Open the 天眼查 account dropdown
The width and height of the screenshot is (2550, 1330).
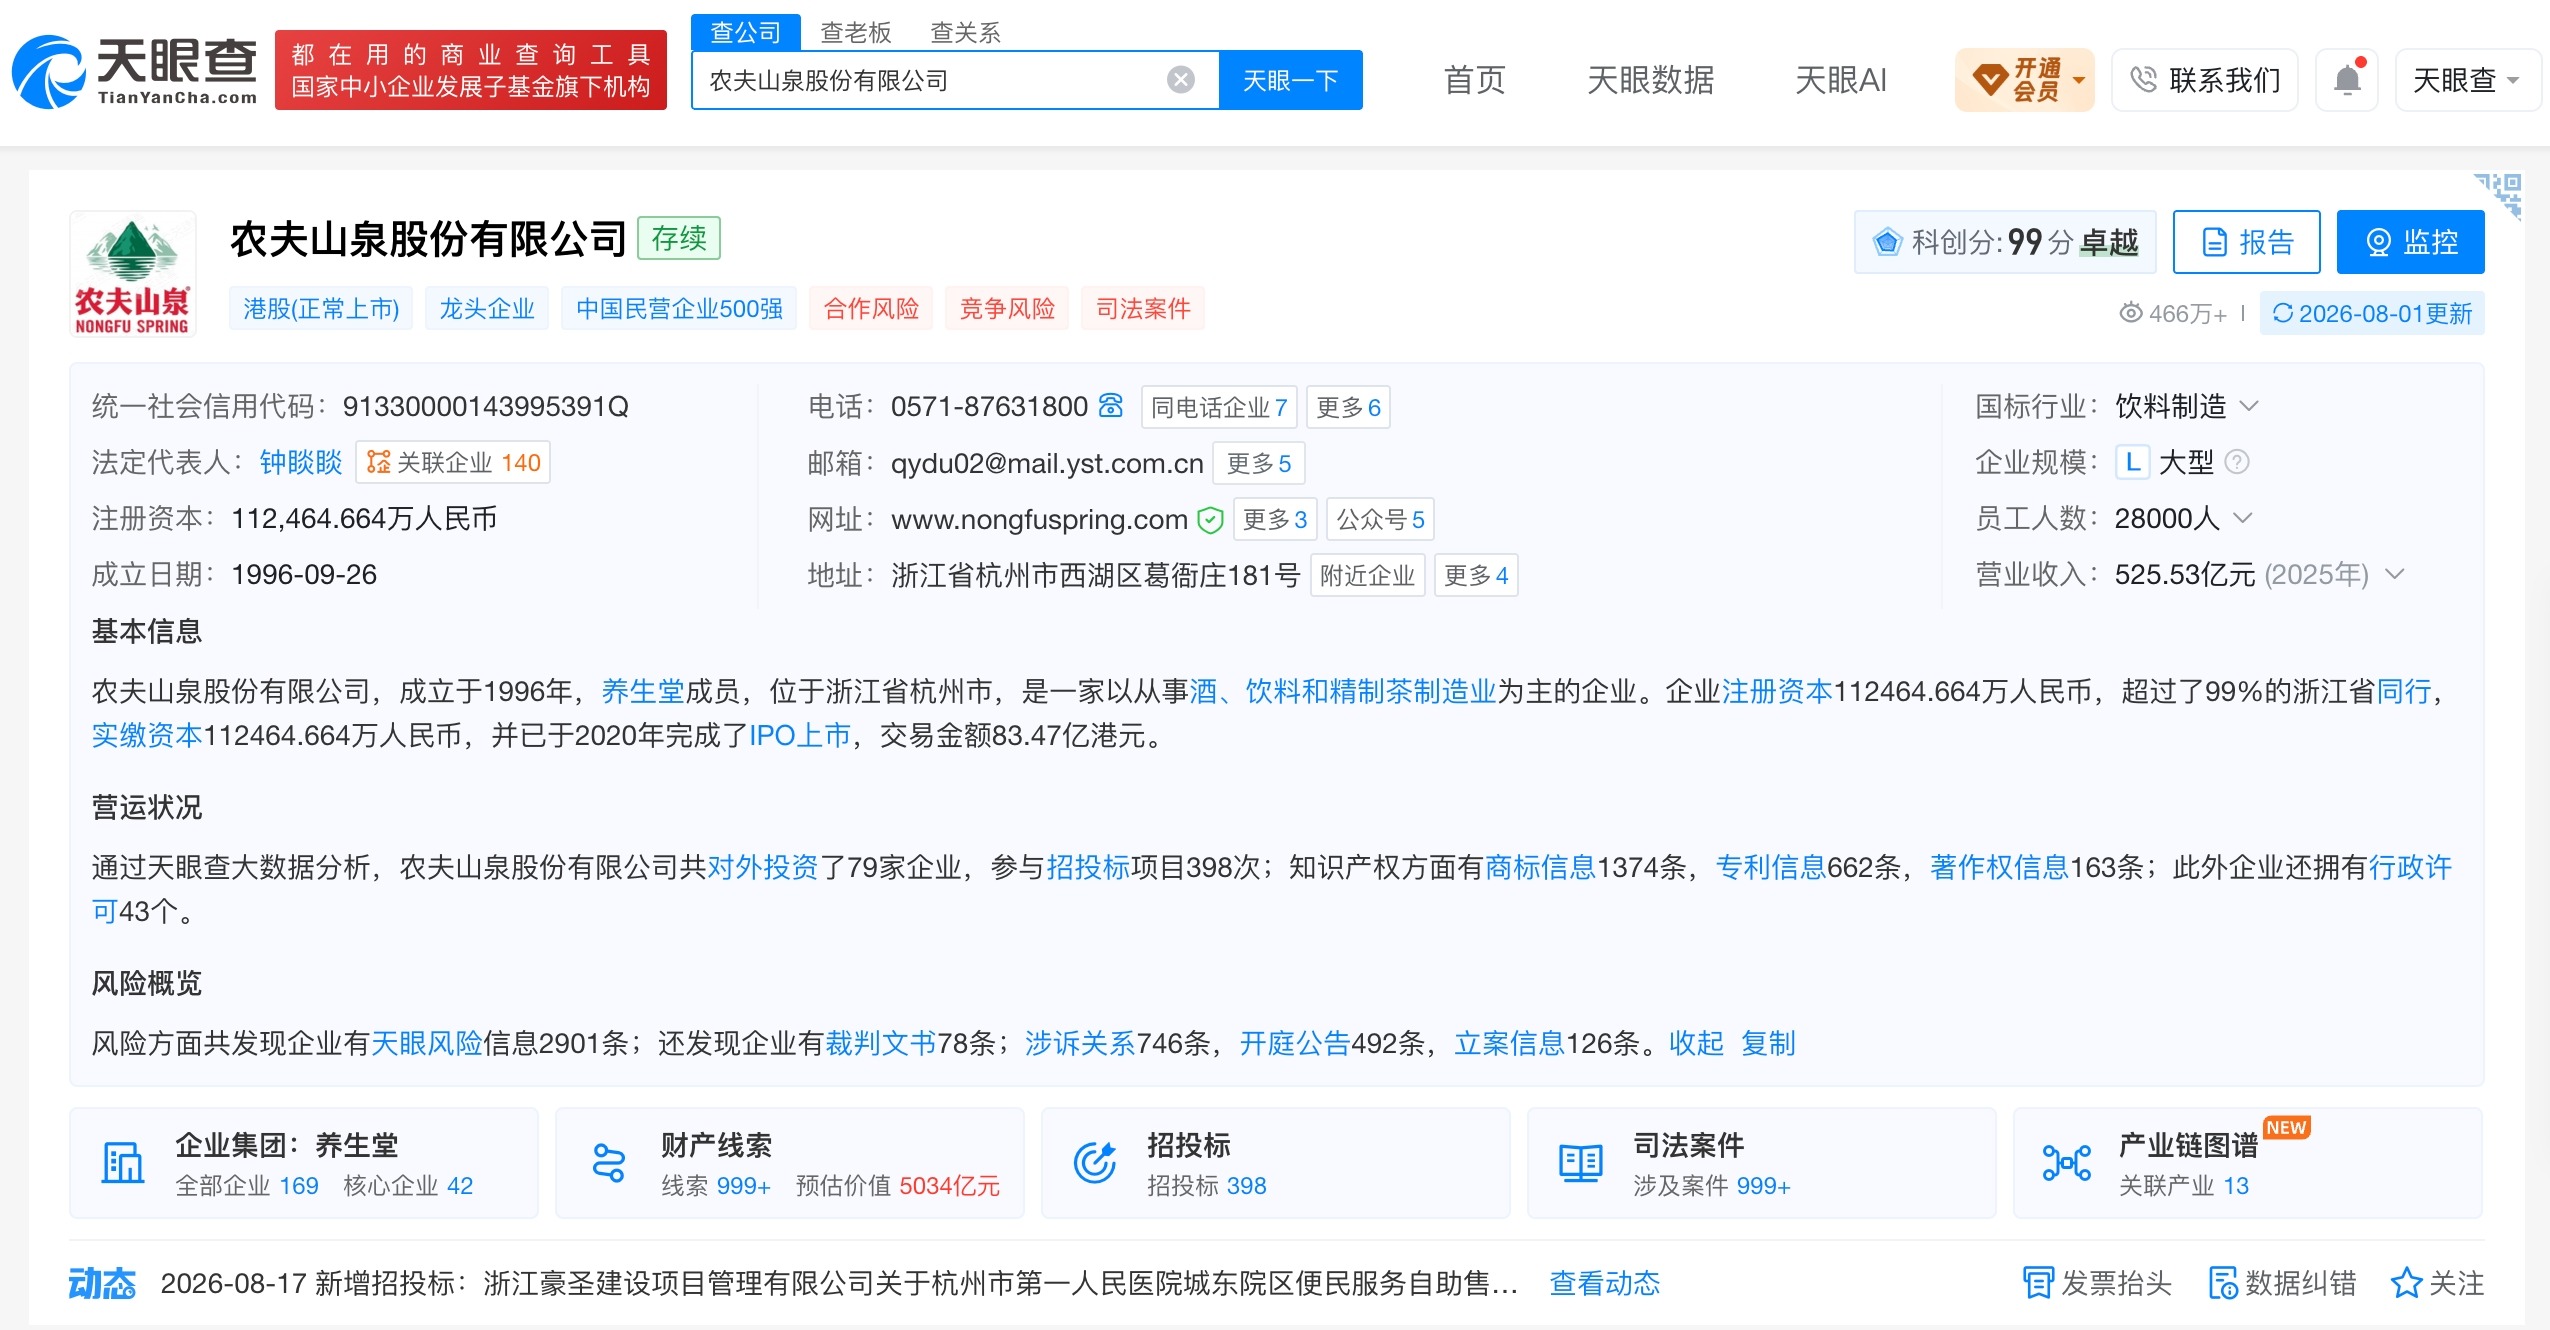coord(2467,79)
